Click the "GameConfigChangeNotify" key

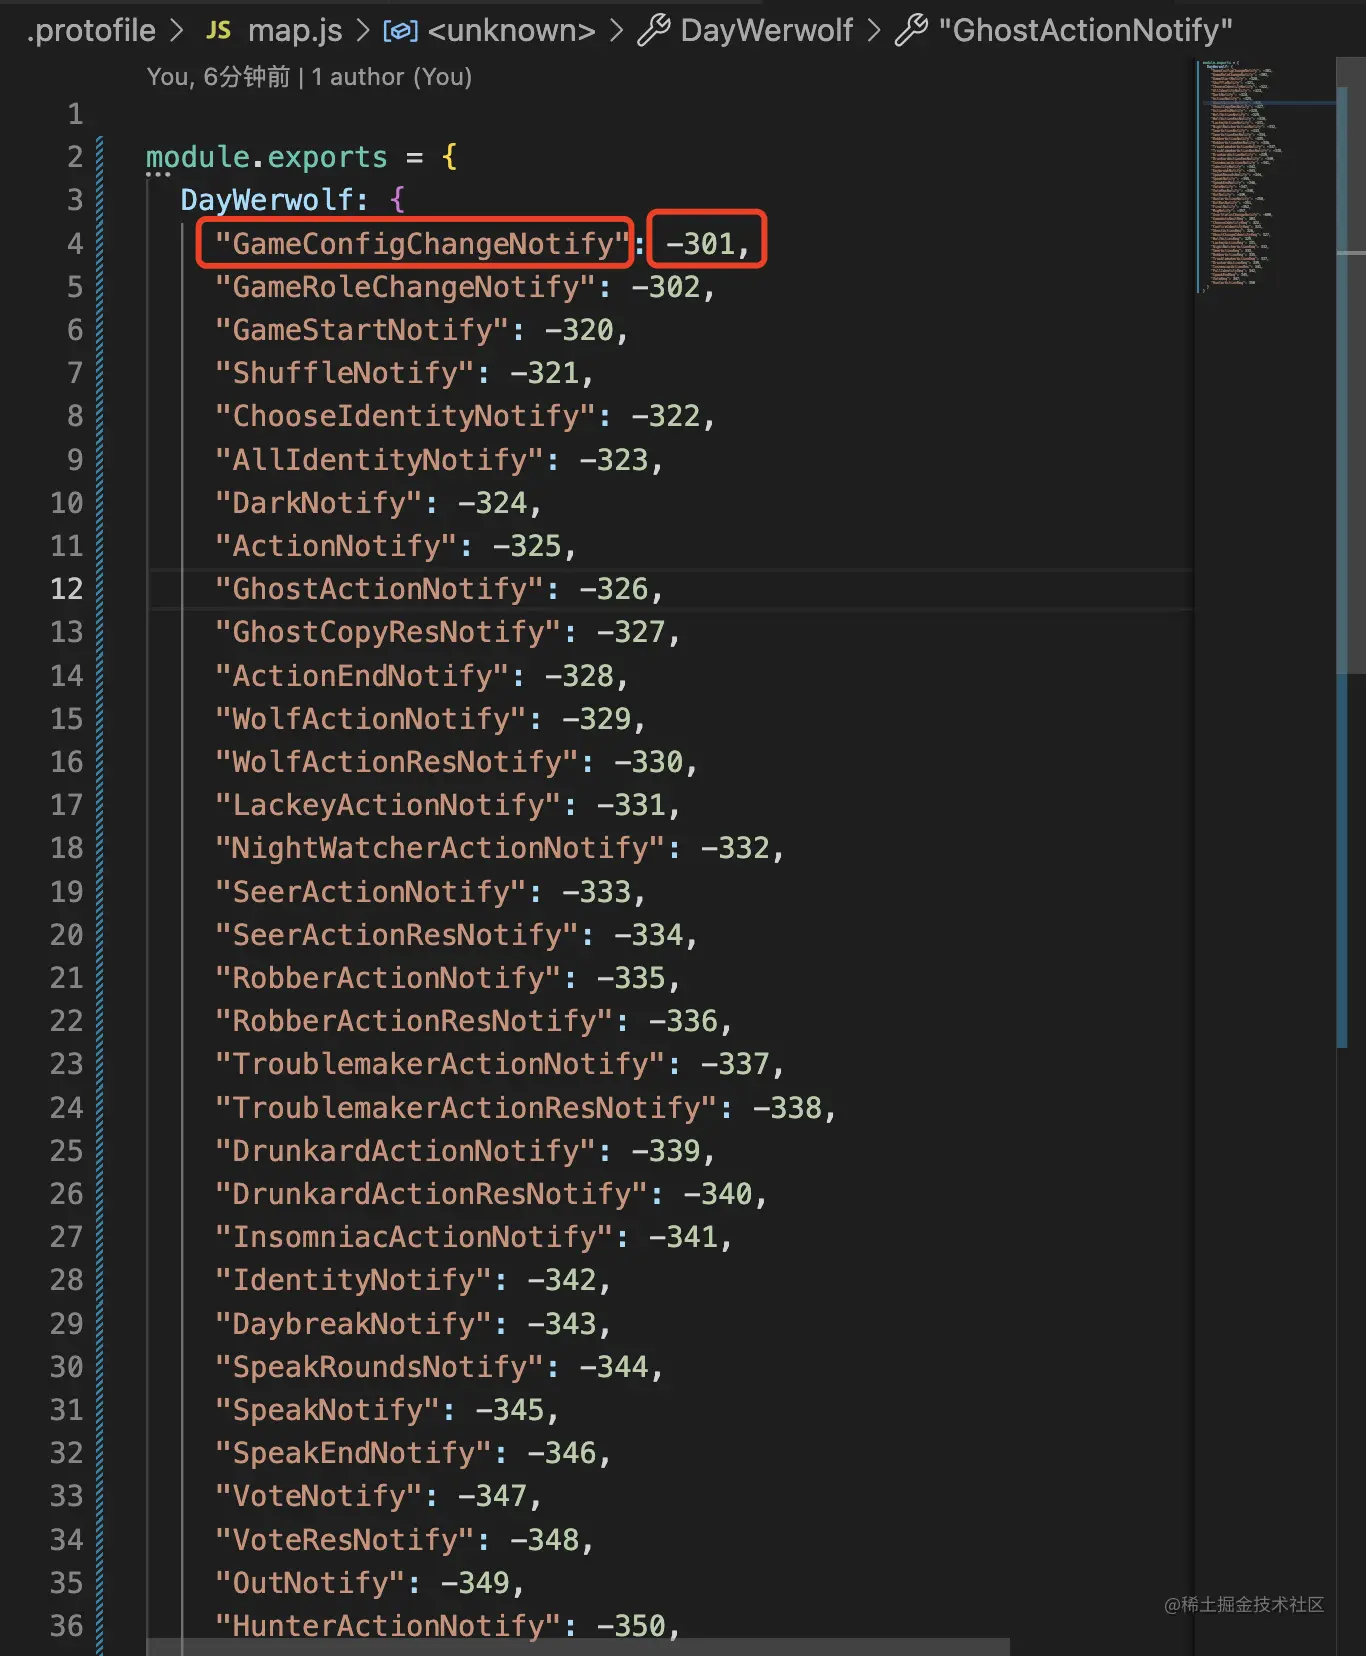[x=422, y=243]
